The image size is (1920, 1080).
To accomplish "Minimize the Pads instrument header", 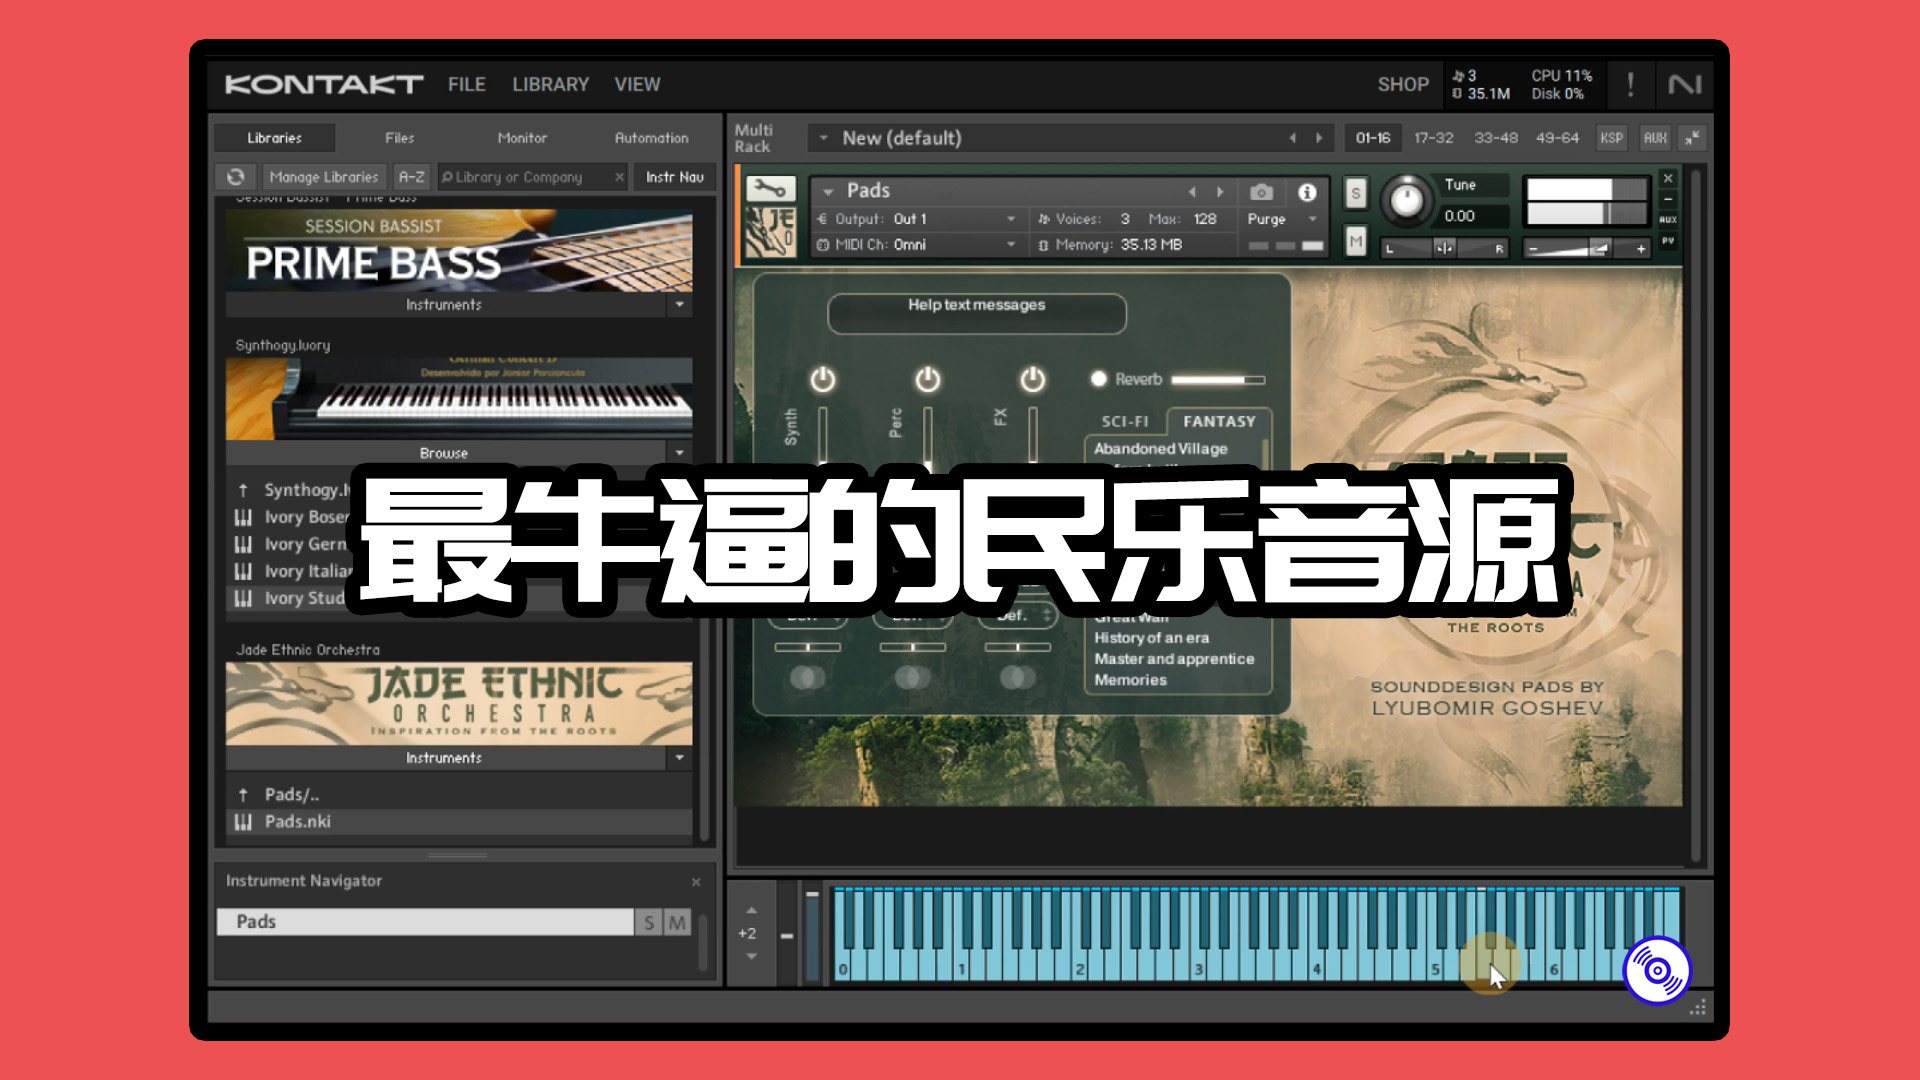I will [x=1668, y=199].
